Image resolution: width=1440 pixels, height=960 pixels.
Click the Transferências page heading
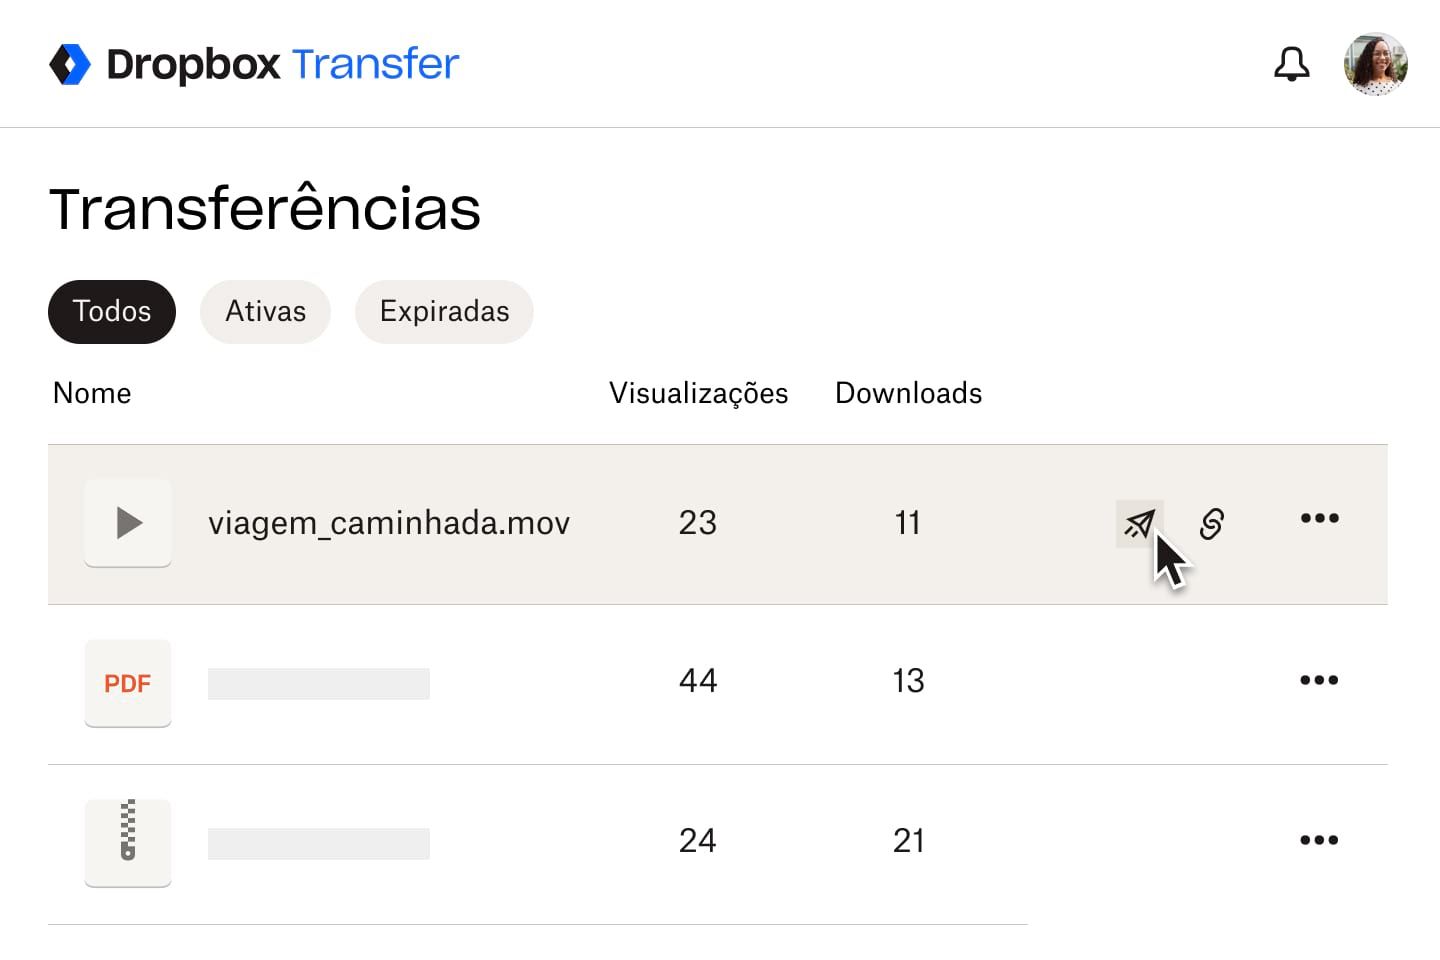(265, 207)
